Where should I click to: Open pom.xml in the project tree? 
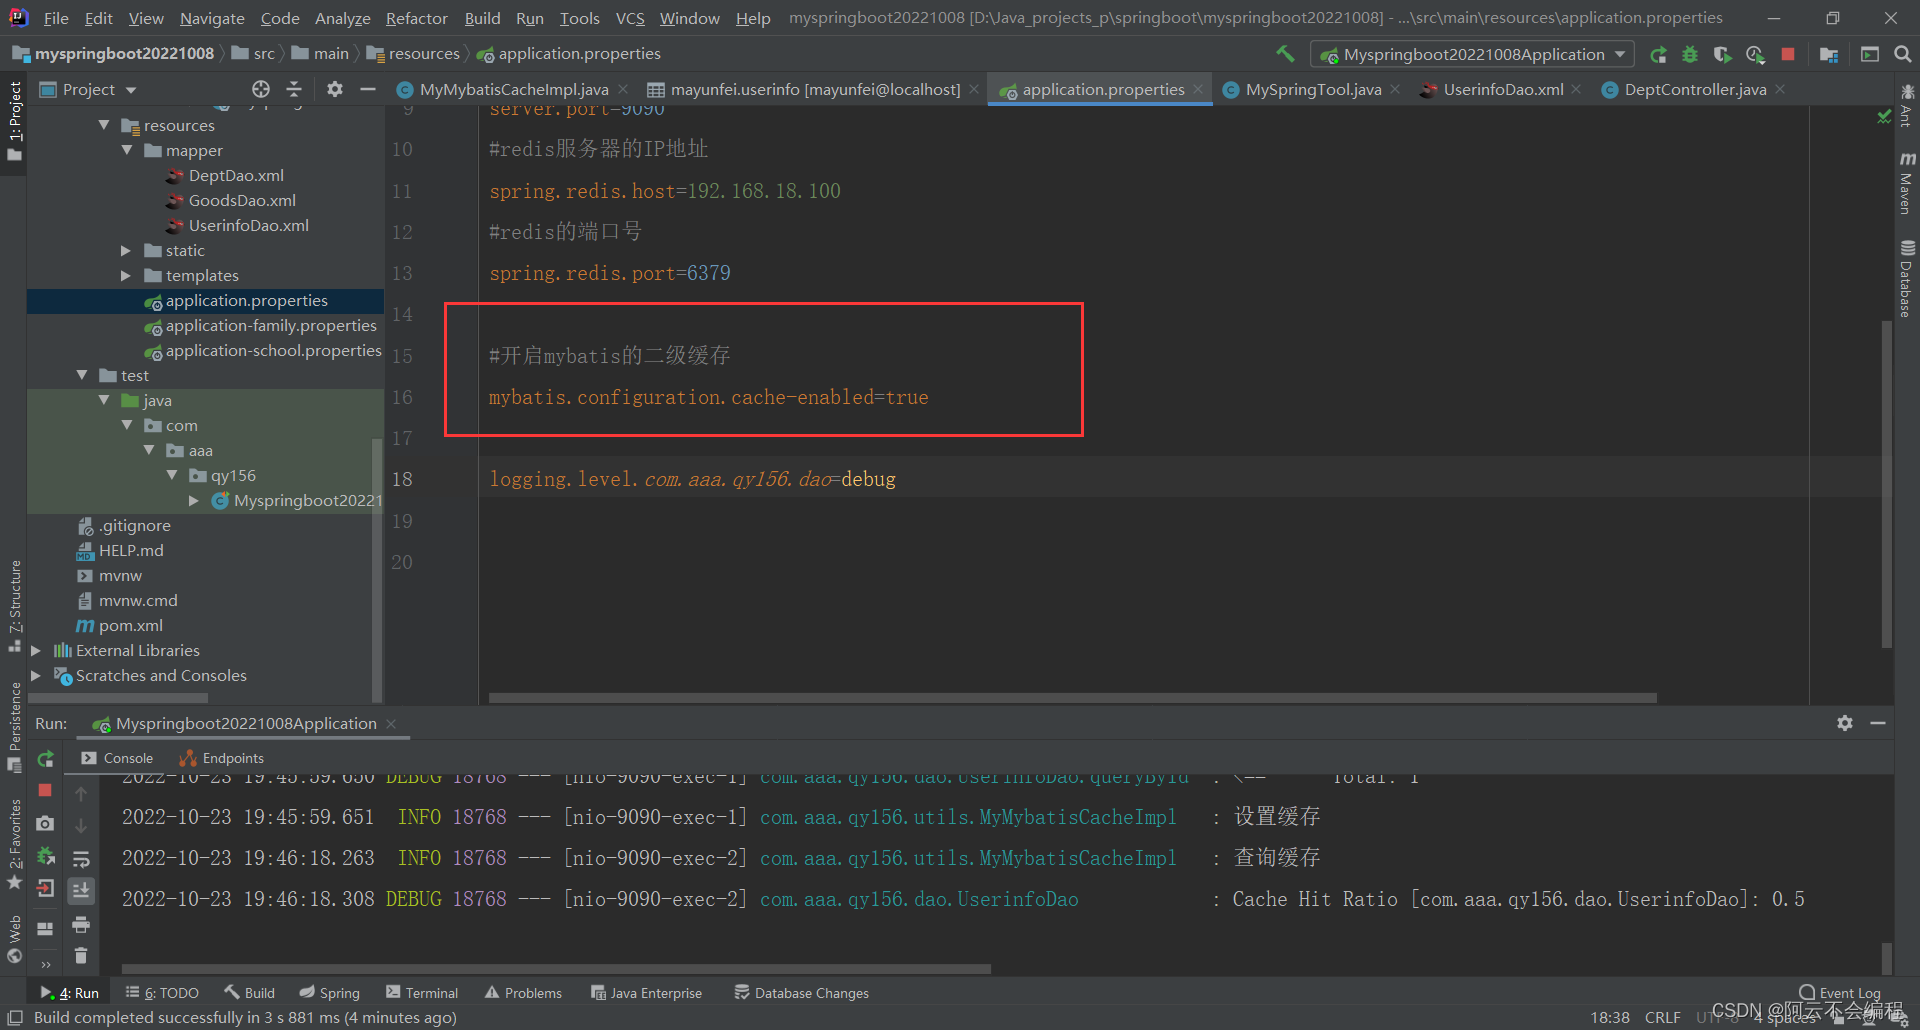pyautogui.click(x=120, y=625)
